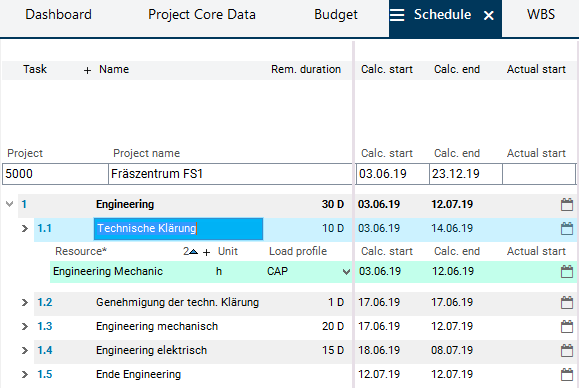Open task link 1.2
This screenshot has width=579, height=388.
click(45, 302)
